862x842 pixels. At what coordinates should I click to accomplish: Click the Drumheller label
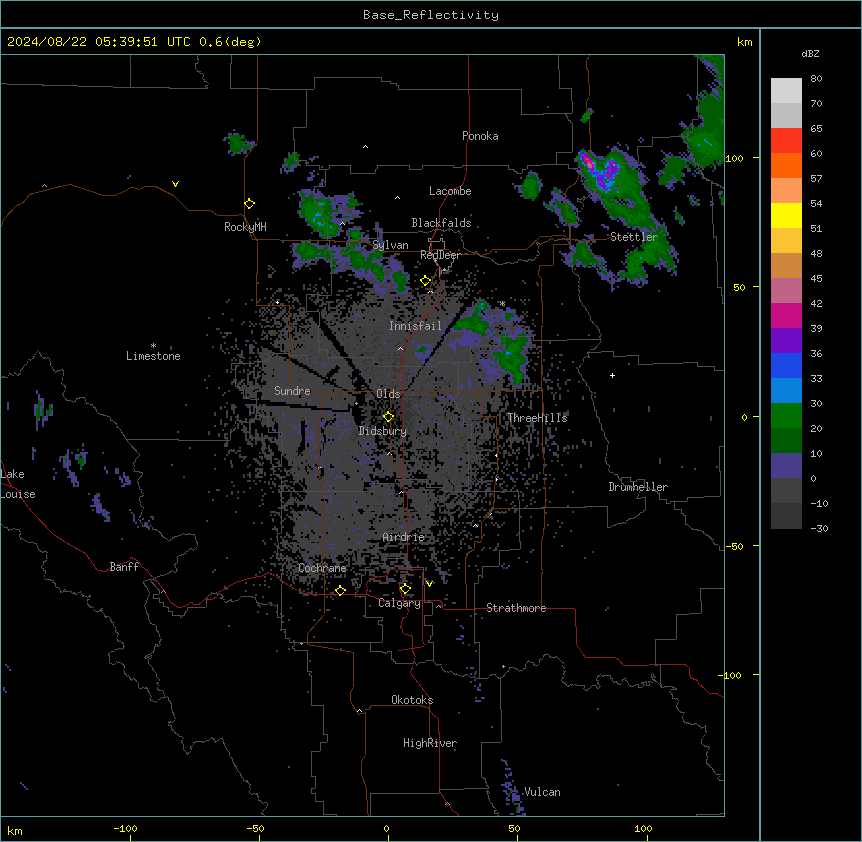[638, 487]
